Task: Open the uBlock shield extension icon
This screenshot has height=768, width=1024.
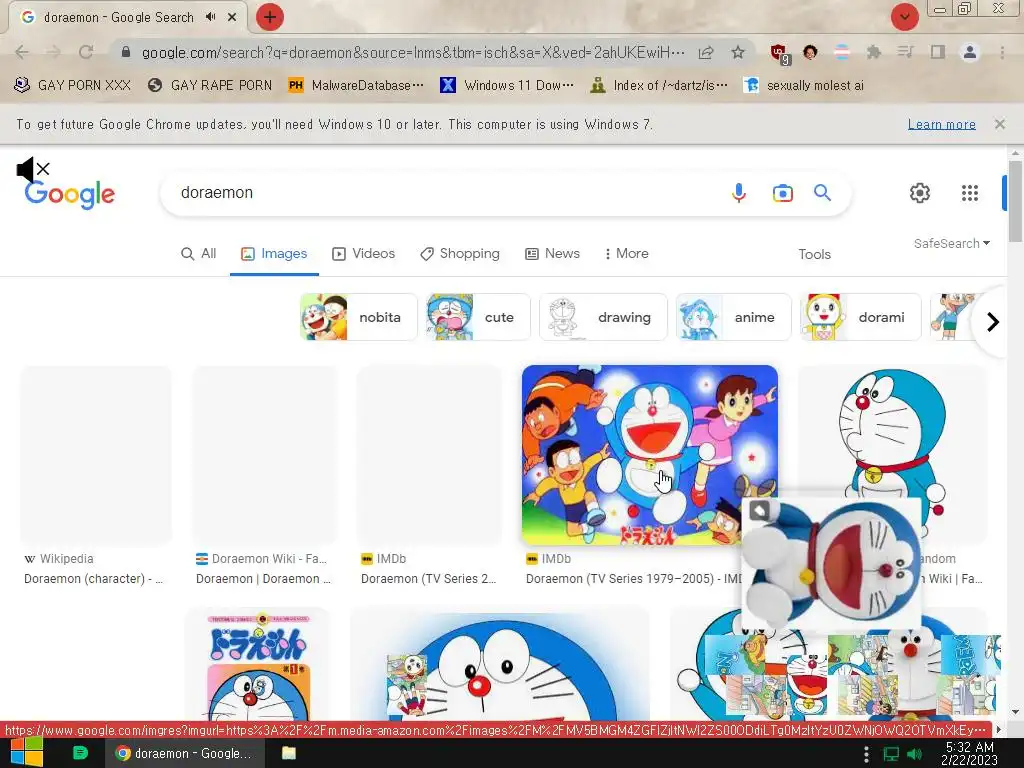Action: (779, 53)
